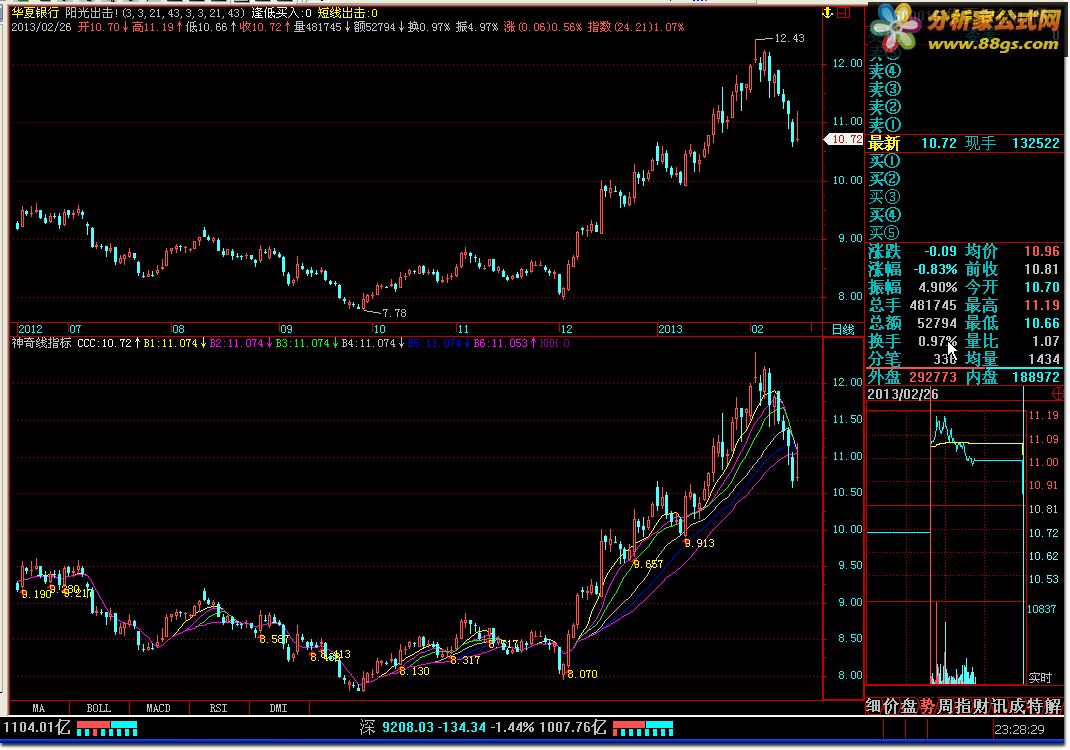Click the 华夏银行 stock name
Image resolution: width=1070 pixels, height=750 pixels.
(35, 13)
